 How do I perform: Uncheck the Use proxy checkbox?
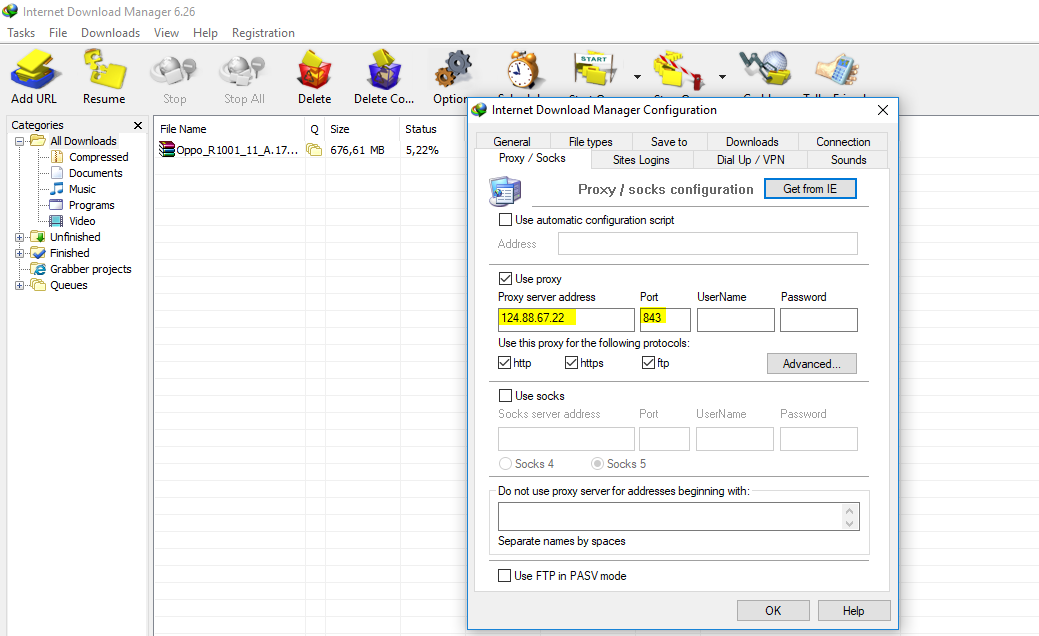(x=506, y=278)
